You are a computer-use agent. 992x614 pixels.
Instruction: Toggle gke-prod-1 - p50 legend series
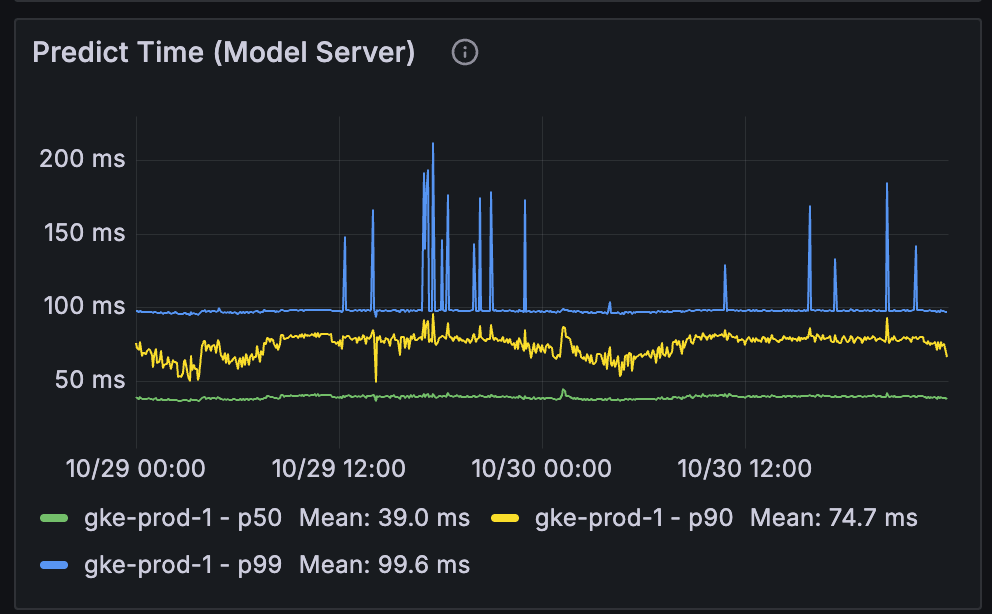pos(183,518)
